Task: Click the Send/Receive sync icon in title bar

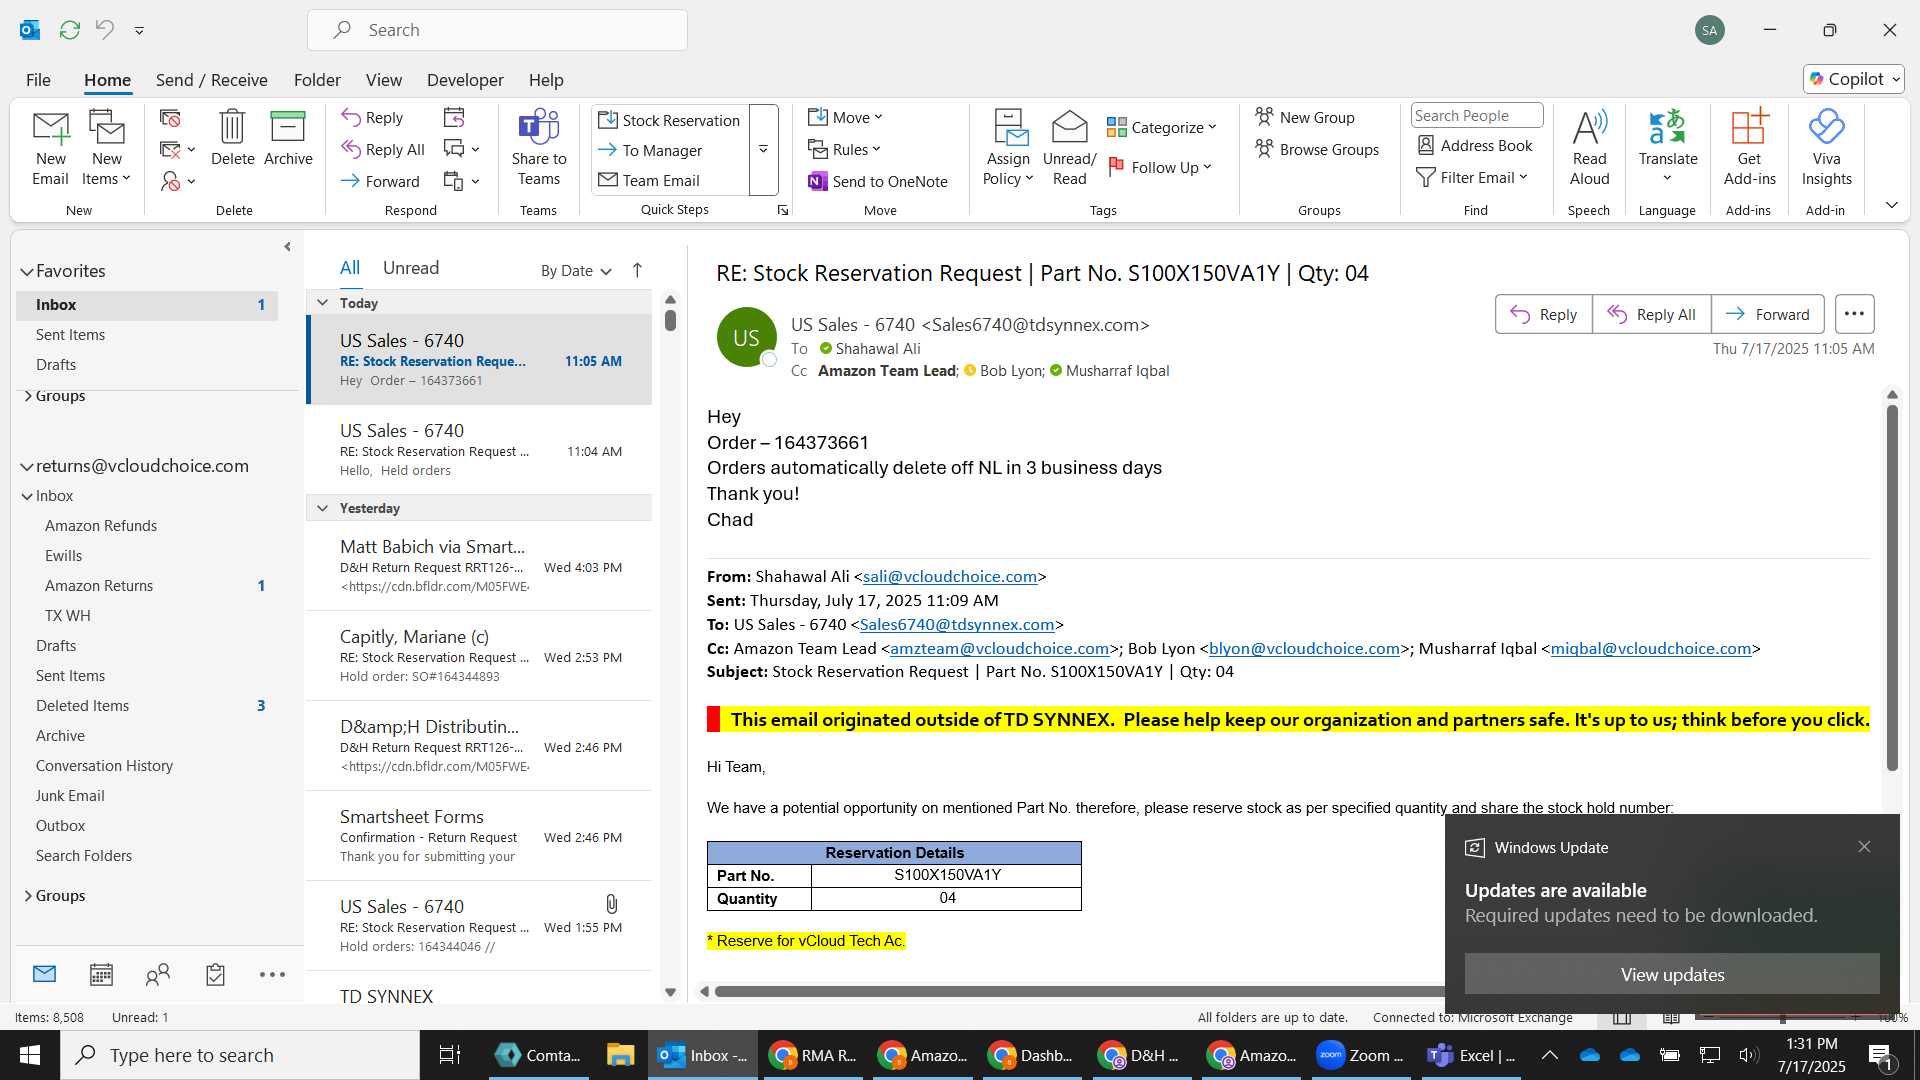Action: pyautogui.click(x=69, y=30)
